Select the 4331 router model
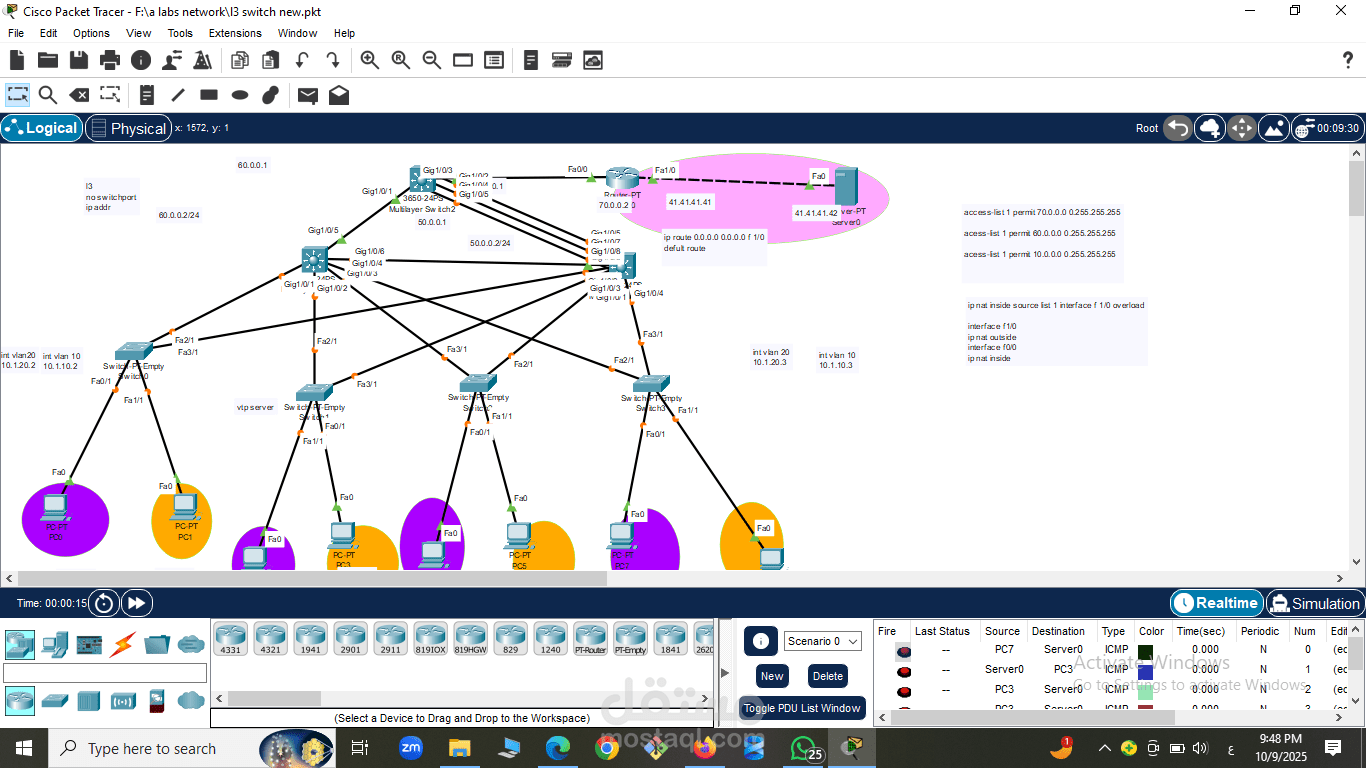 click(x=230, y=639)
